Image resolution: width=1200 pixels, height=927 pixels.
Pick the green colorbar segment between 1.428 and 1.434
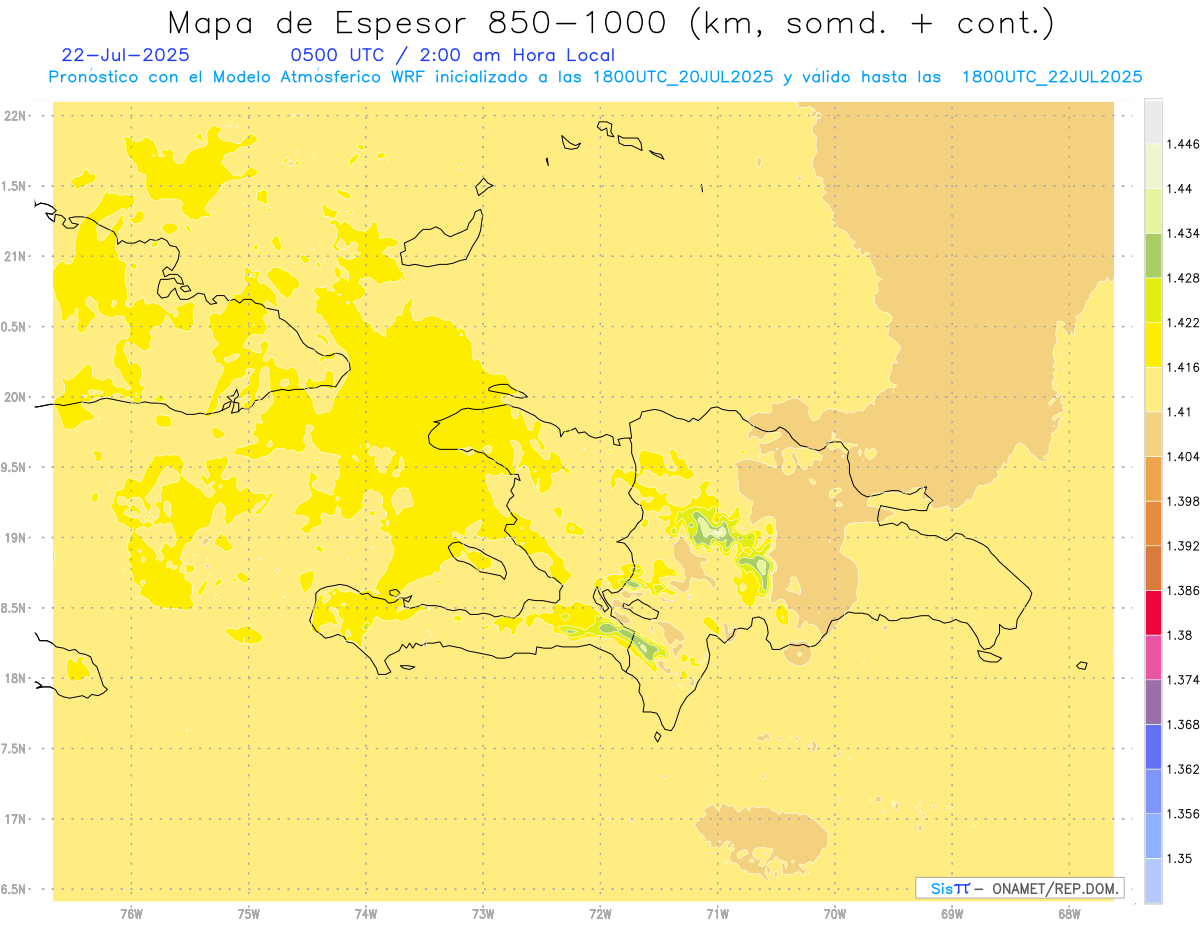point(1153,255)
